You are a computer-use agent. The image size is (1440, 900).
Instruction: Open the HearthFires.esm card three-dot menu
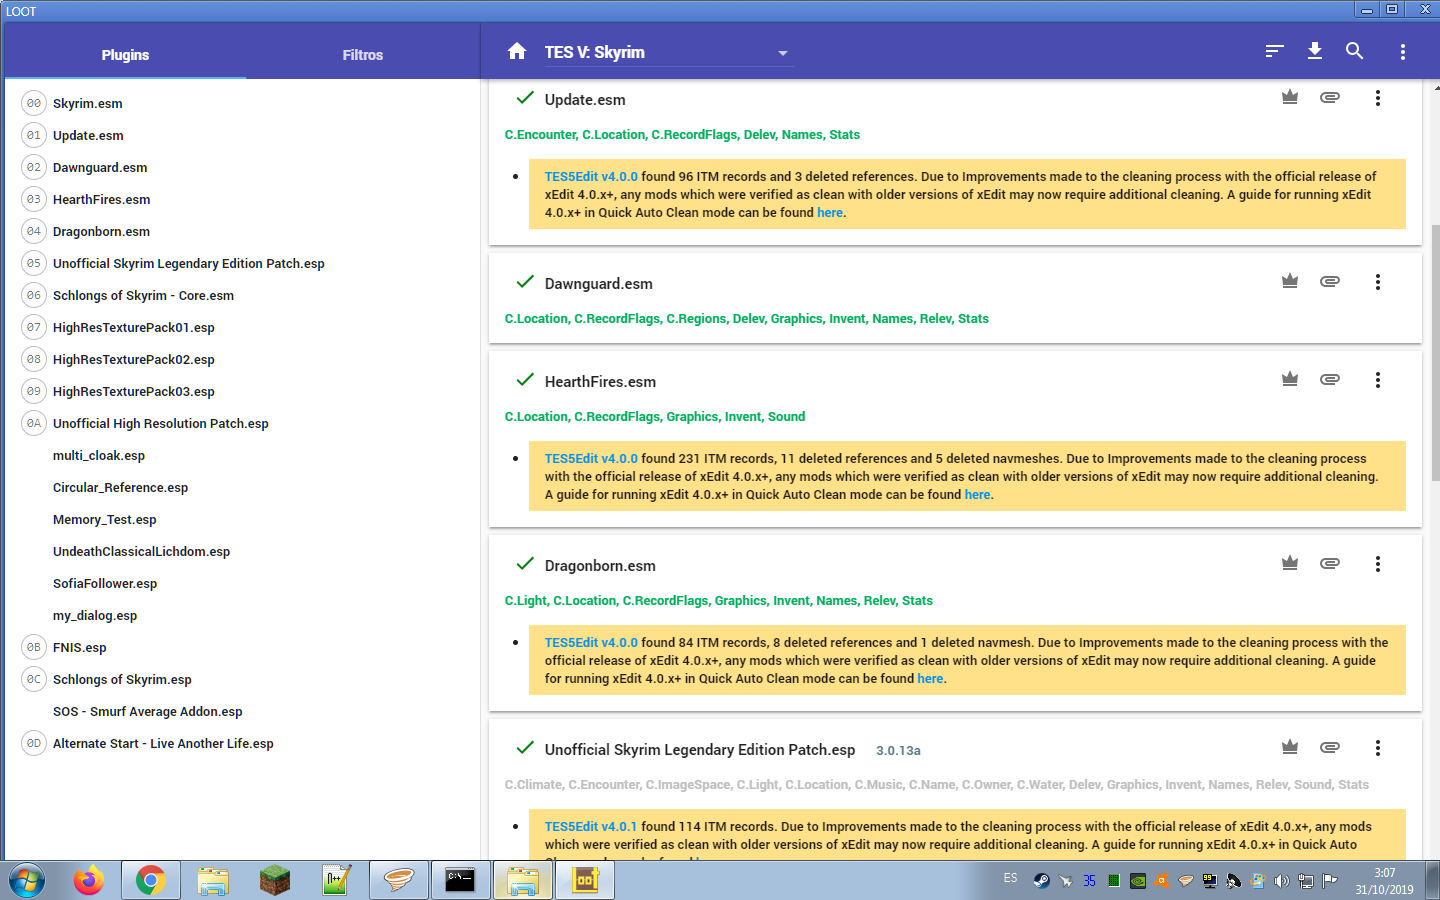coord(1378,380)
